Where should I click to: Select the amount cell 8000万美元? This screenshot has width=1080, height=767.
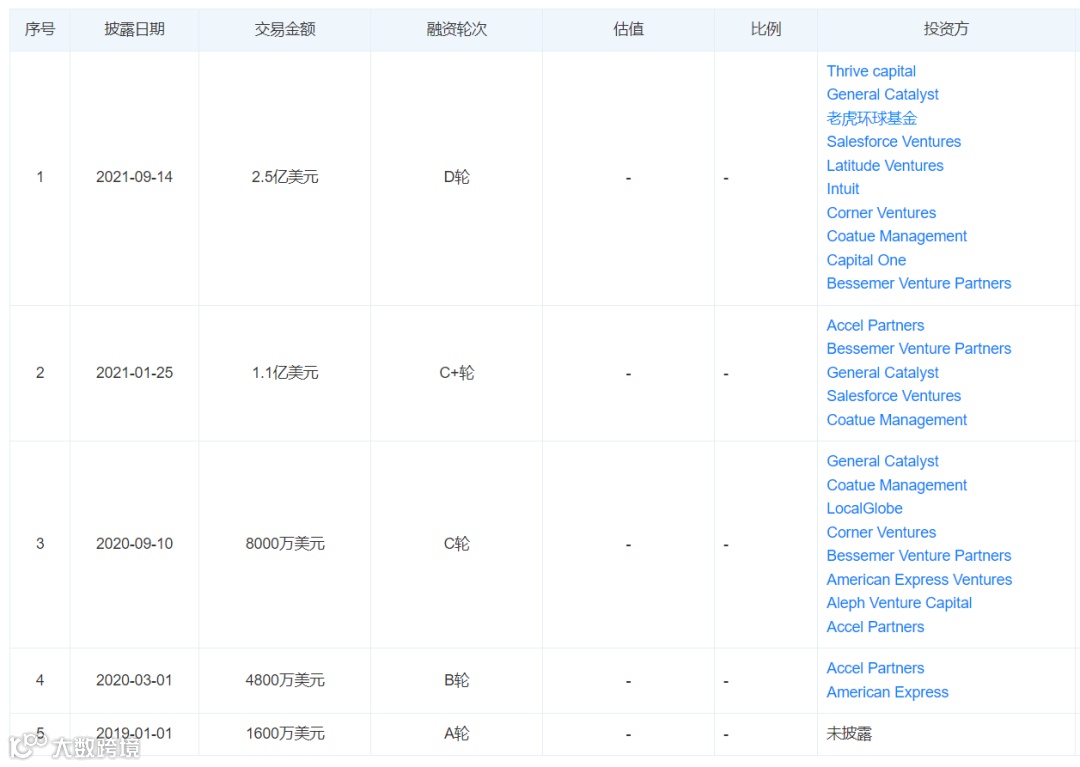point(284,543)
